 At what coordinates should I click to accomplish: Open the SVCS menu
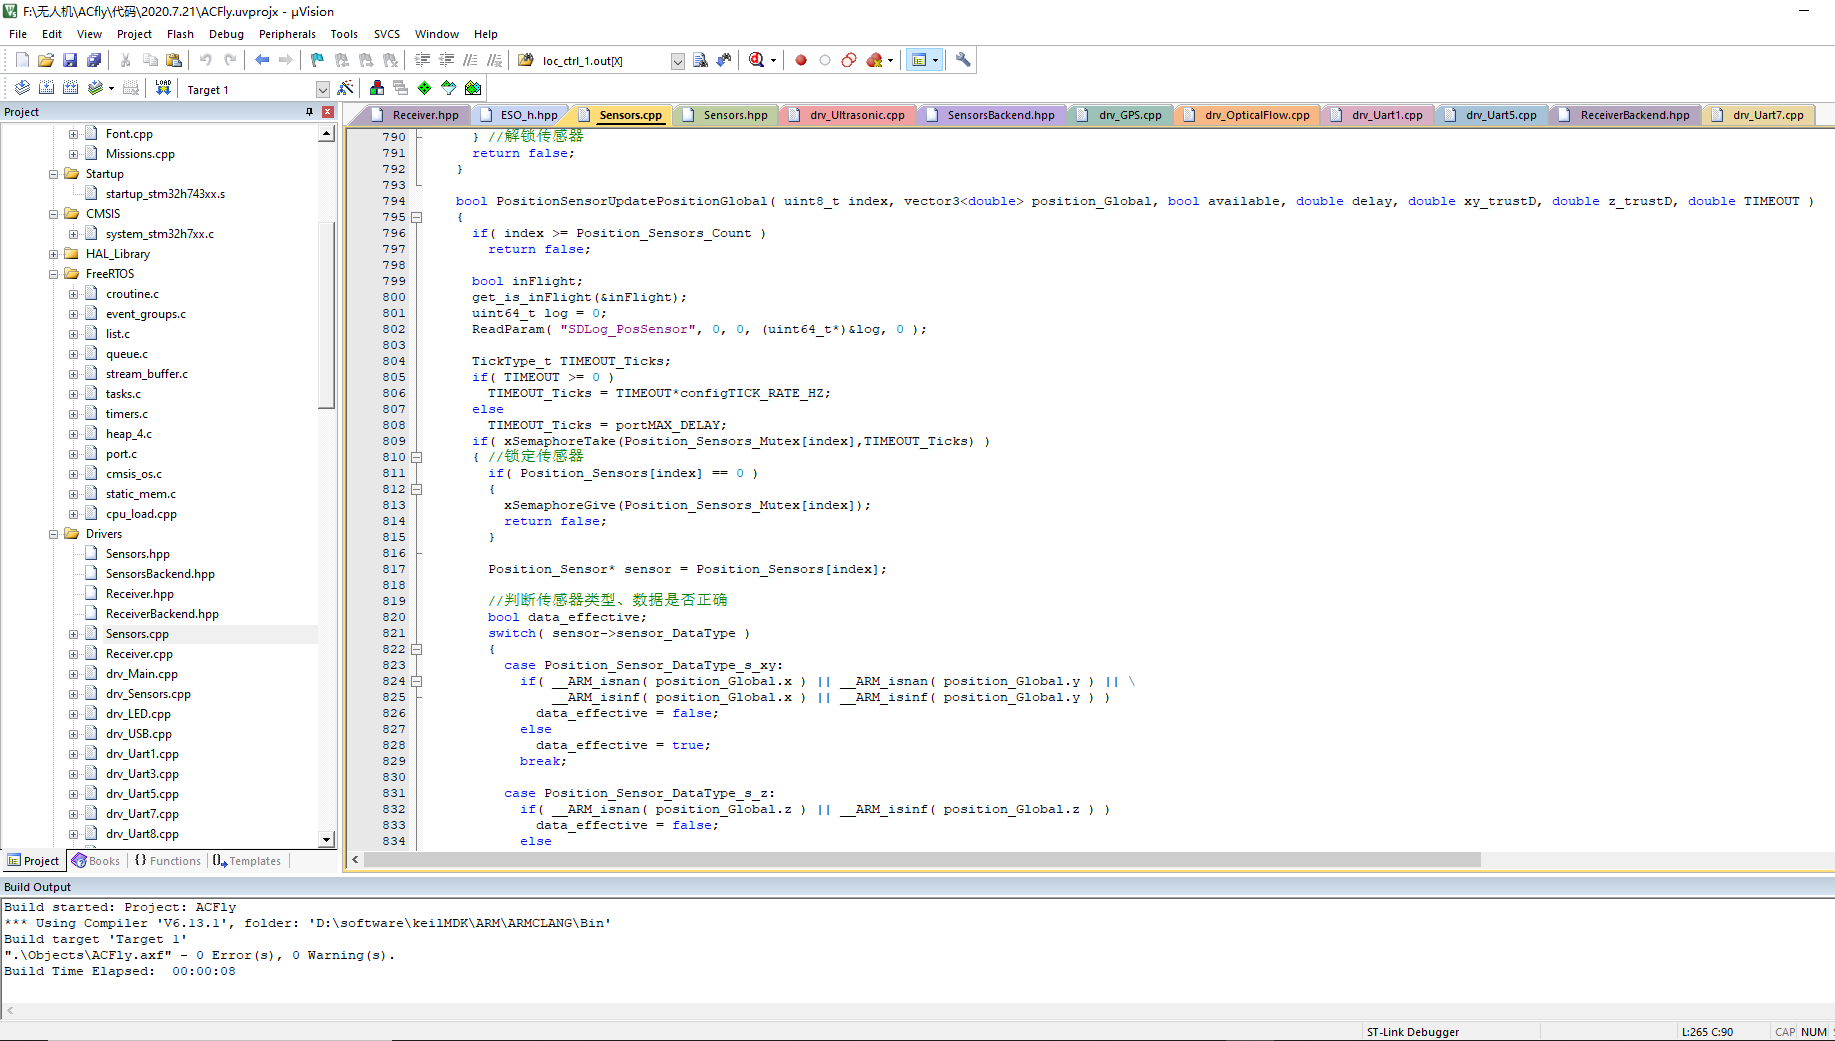pos(386,34)
